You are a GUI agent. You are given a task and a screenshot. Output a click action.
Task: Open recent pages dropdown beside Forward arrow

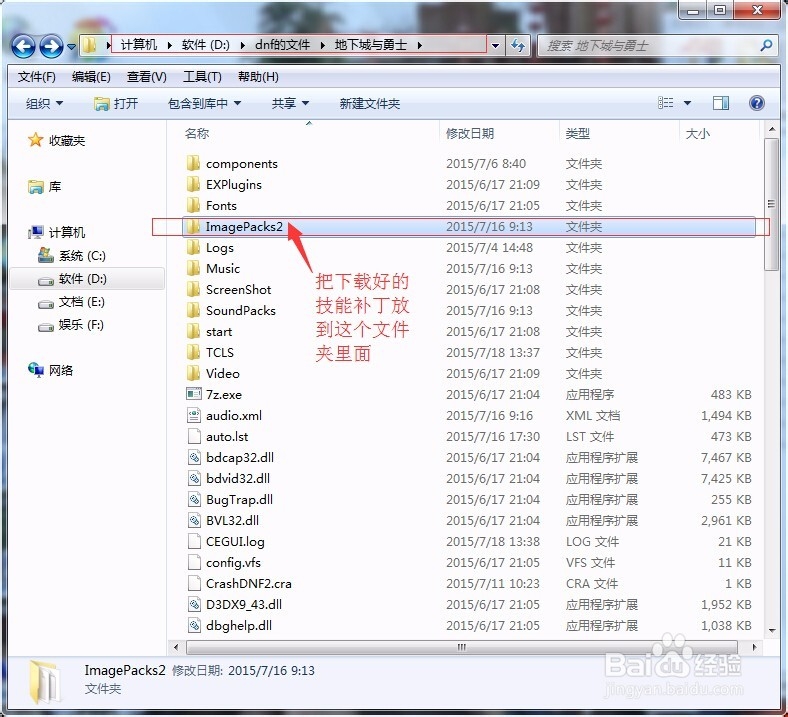[71, 47]
